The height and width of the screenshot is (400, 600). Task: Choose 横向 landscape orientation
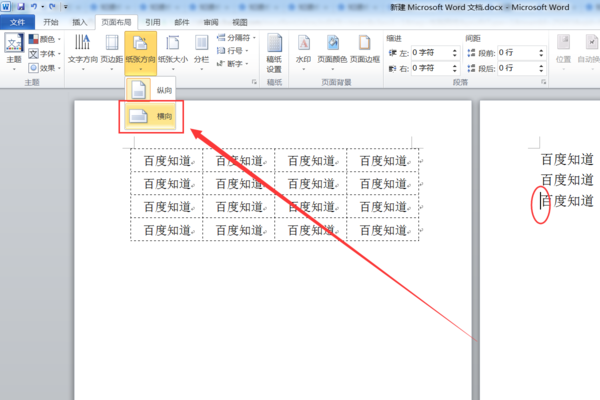pyautogui.click(x=150, y=116)
